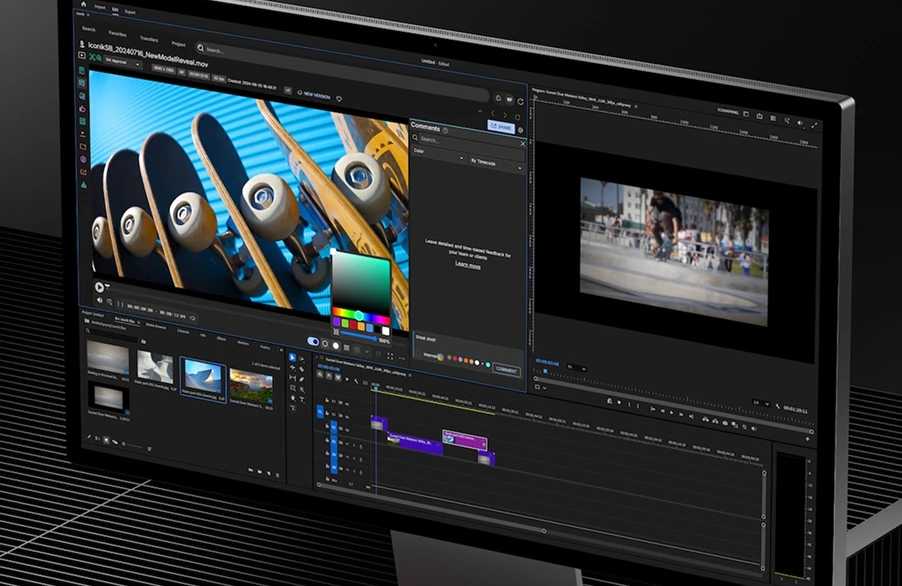The width and height of the screenshot is (902, 586).
Task: Pick the white comment color dot
Action: pos(477,362)
